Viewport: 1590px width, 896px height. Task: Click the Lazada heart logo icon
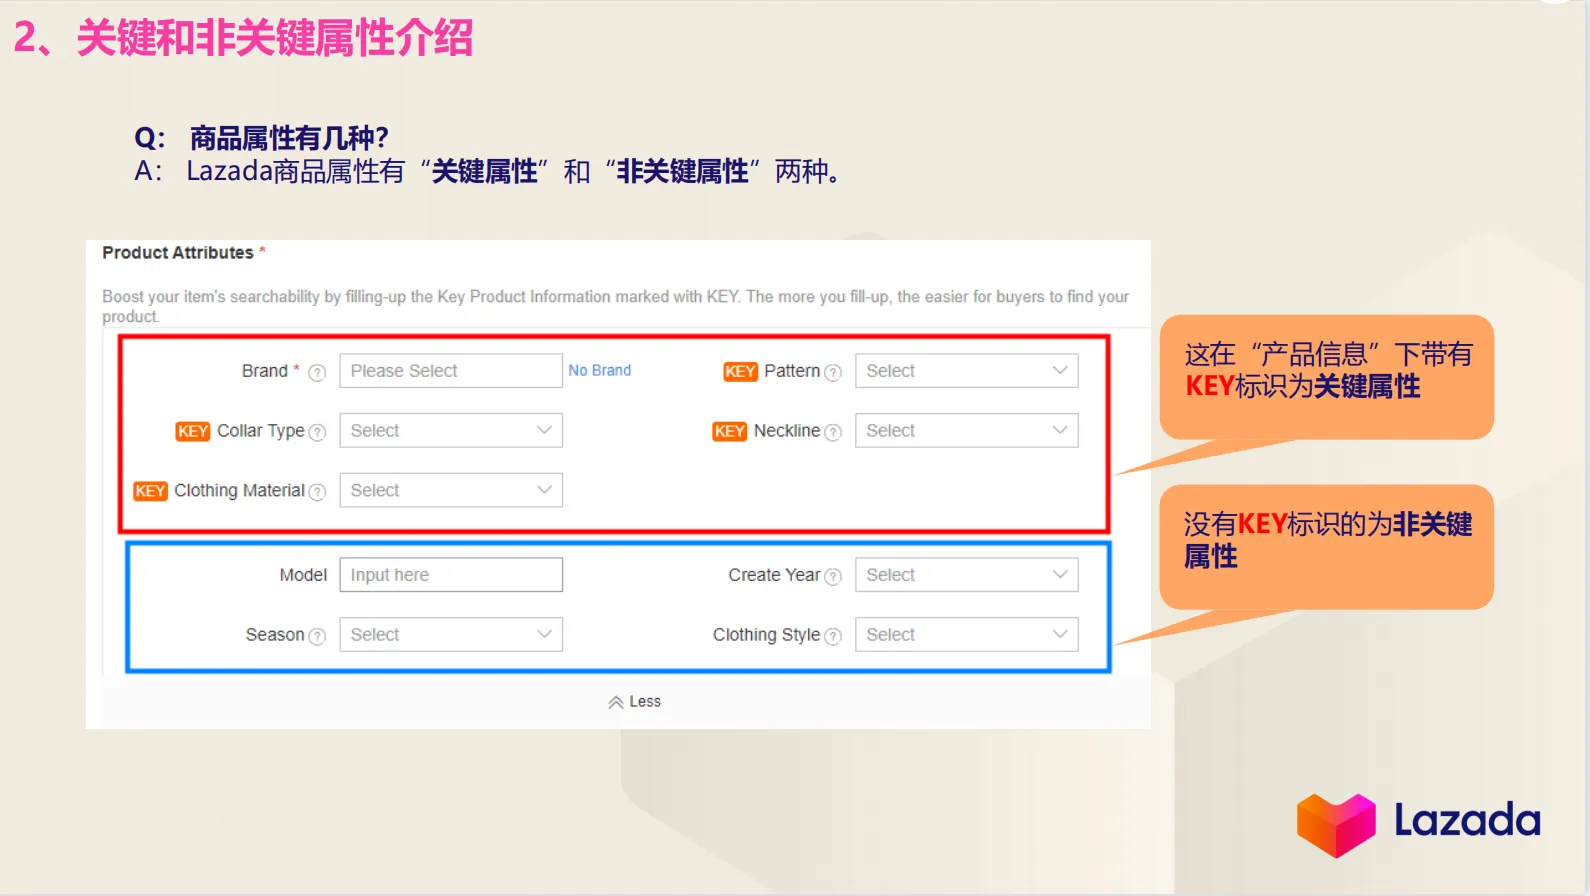click(1336, 825)
